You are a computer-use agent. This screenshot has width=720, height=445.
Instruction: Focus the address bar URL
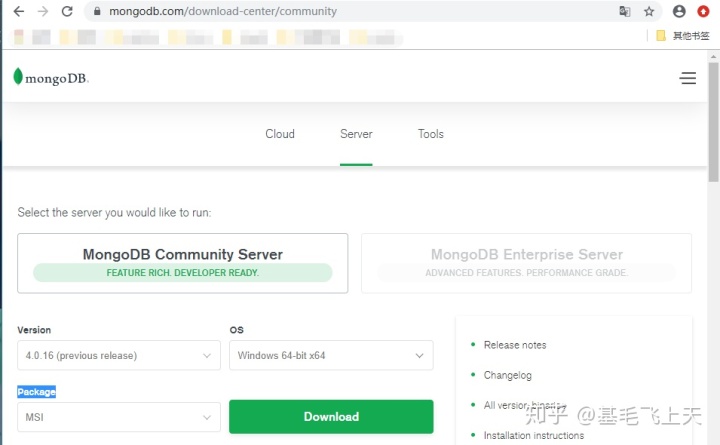coord(223,11)
